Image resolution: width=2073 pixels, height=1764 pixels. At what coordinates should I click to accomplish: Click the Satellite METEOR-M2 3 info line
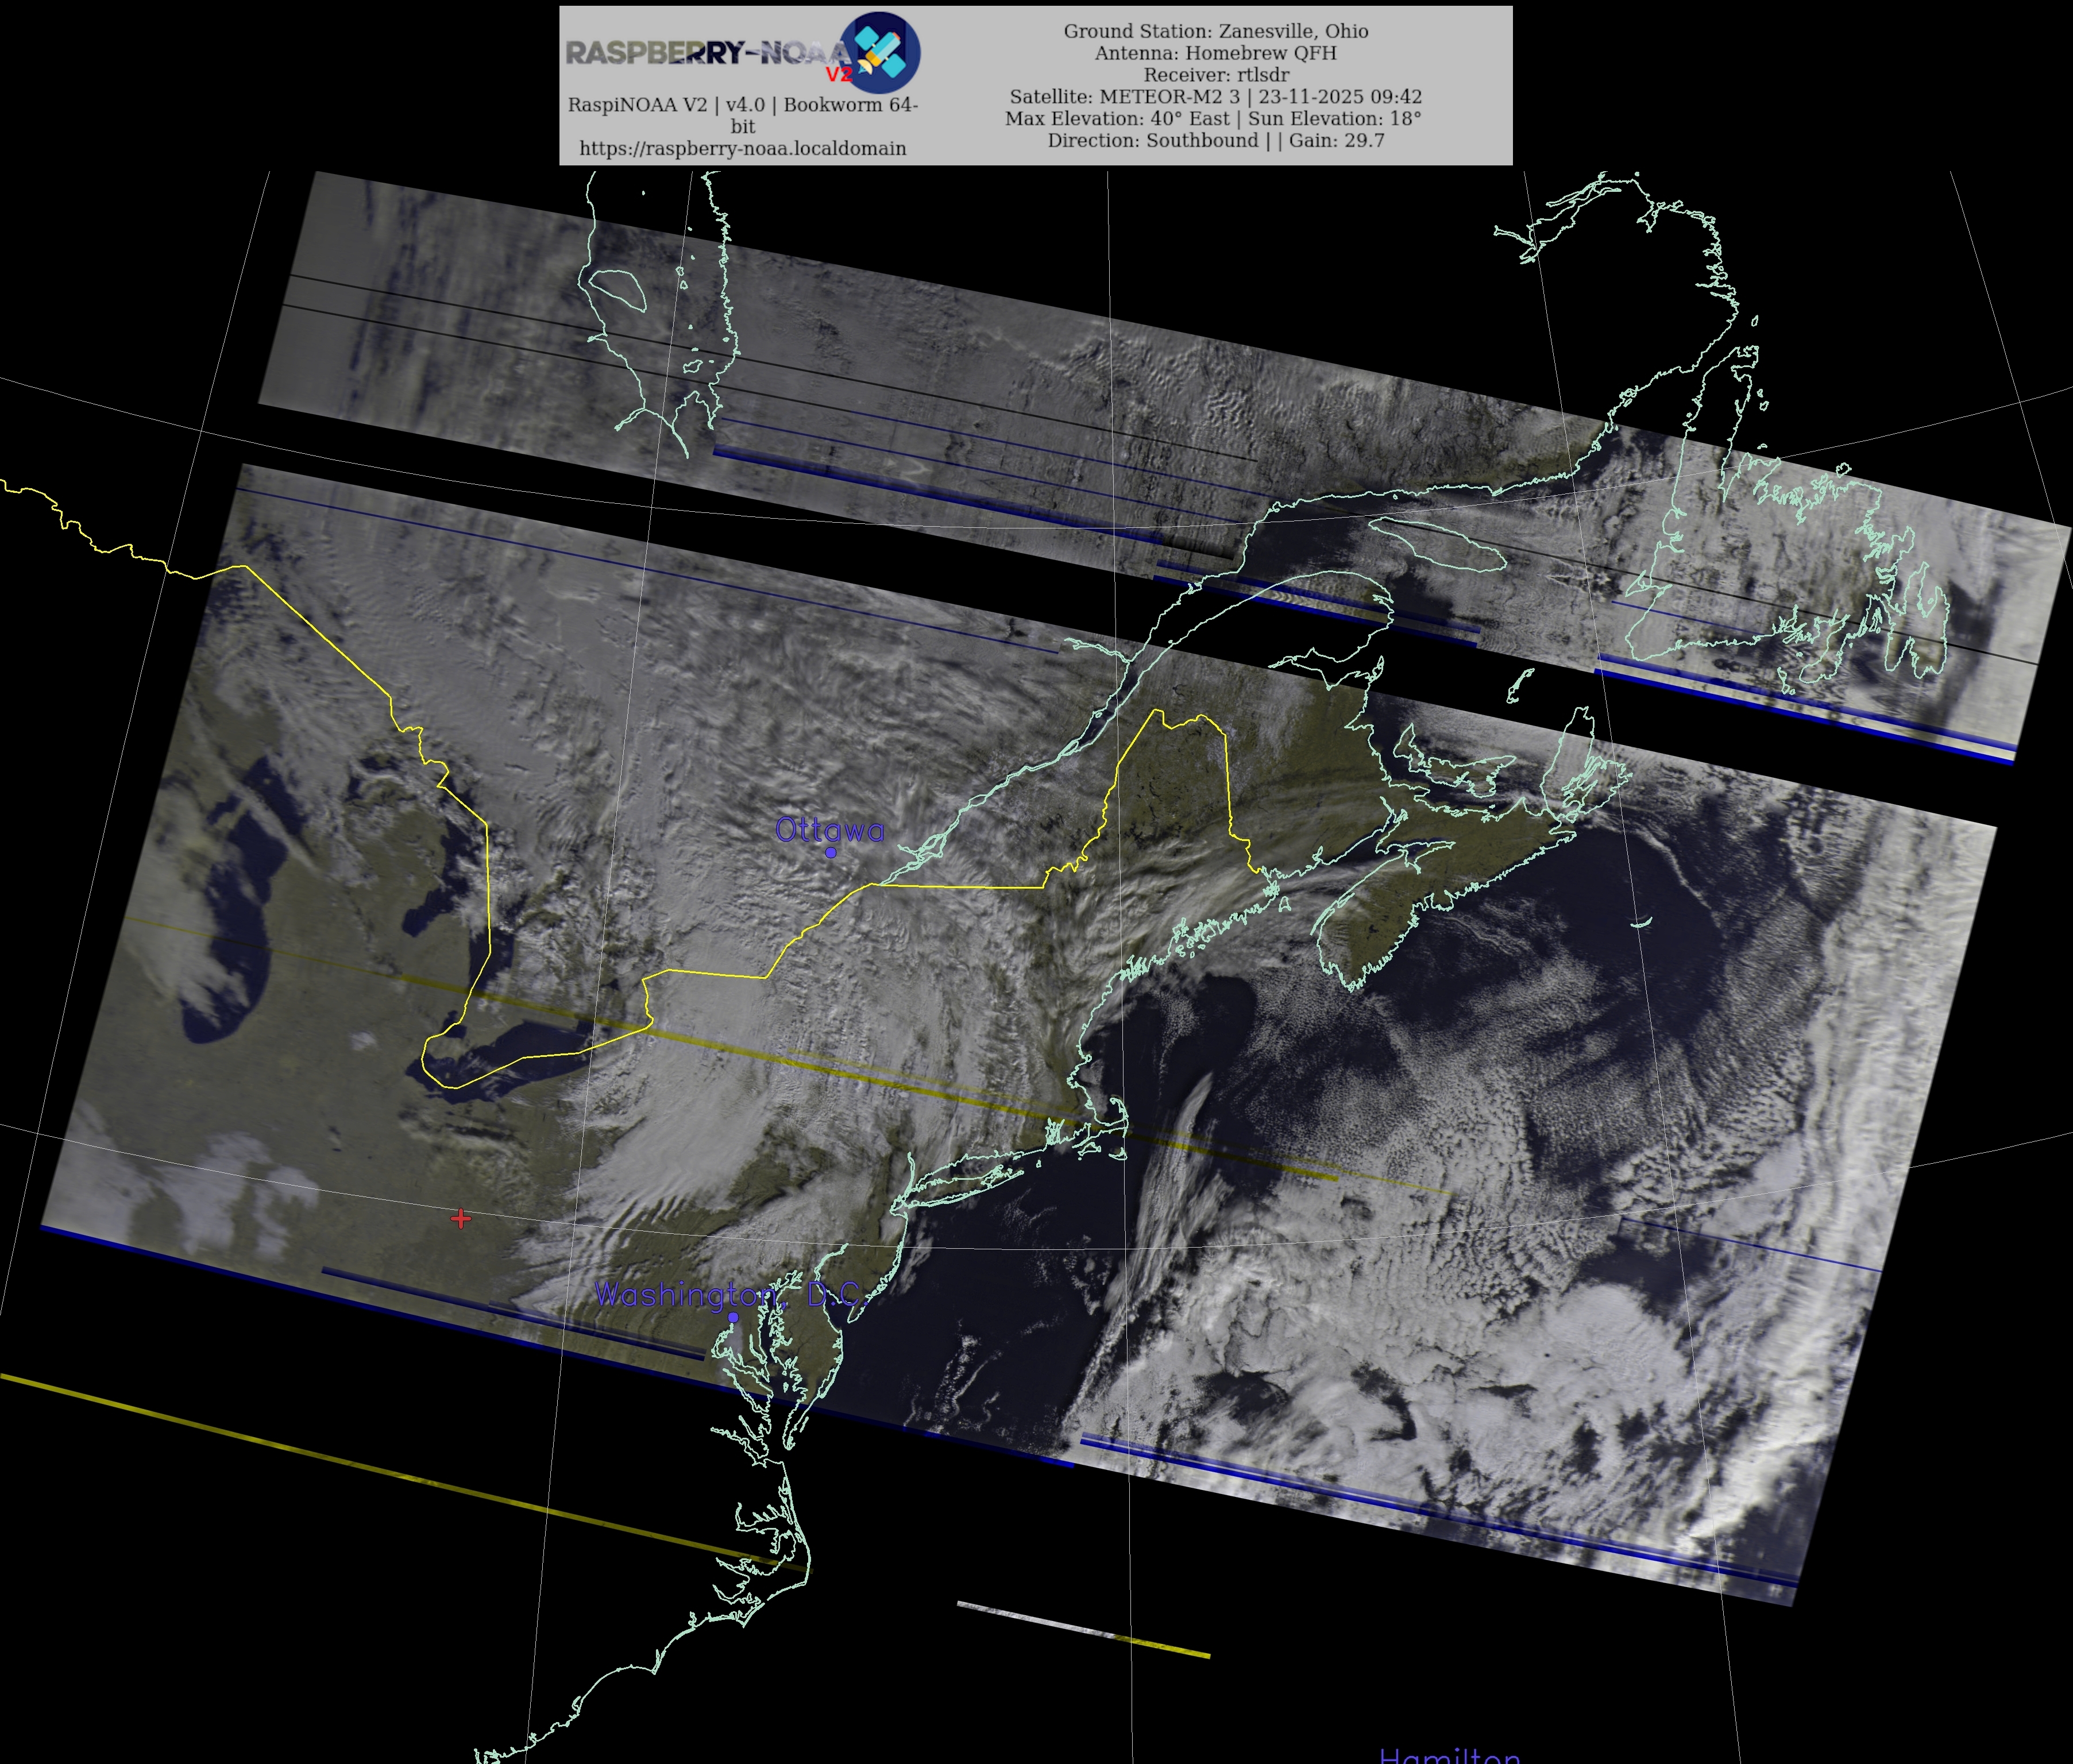[x=1215, y=97]
